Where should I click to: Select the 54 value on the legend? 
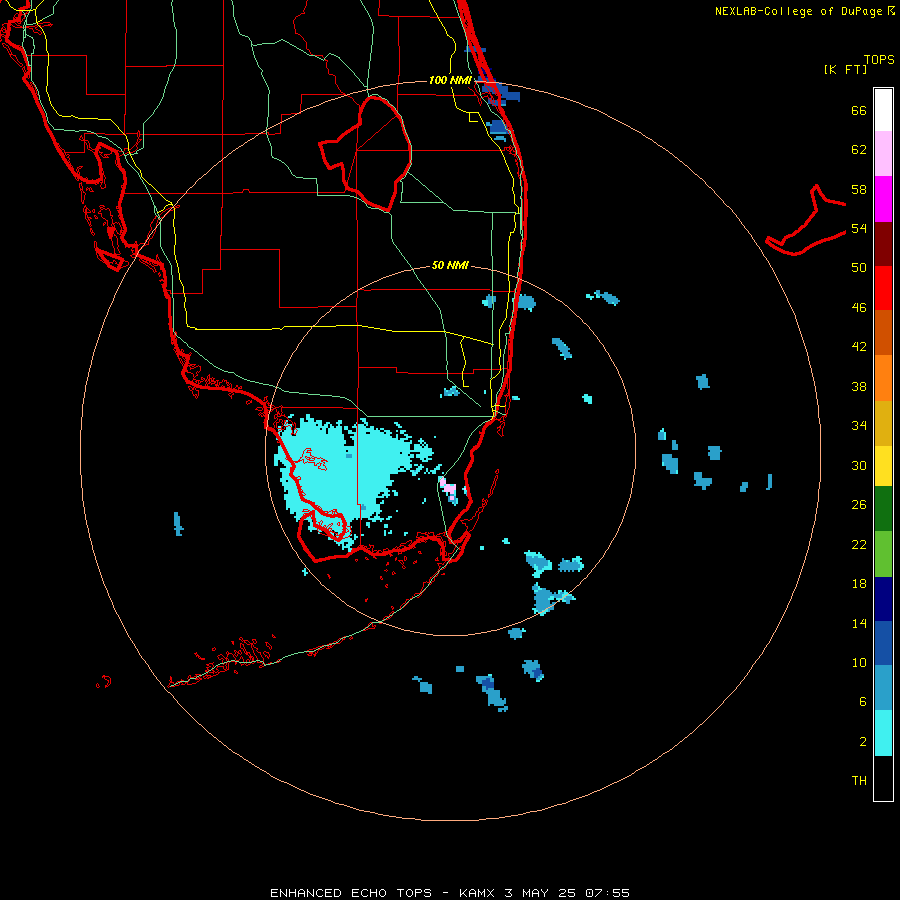pyautogui.click(x=859, y=228)
